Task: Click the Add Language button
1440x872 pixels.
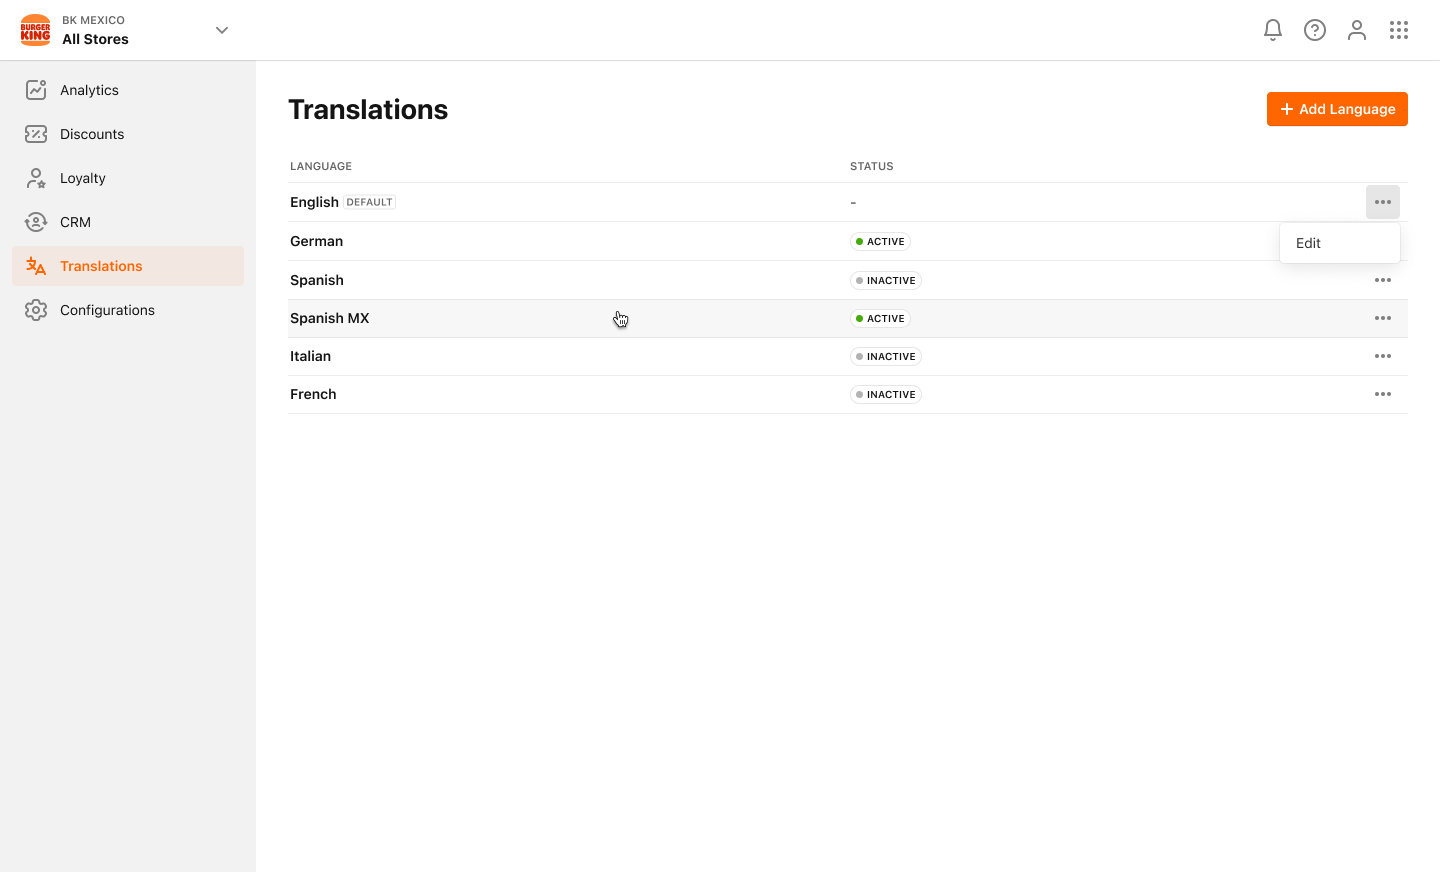Action: pyautogui.click(x=1337, y=109)
